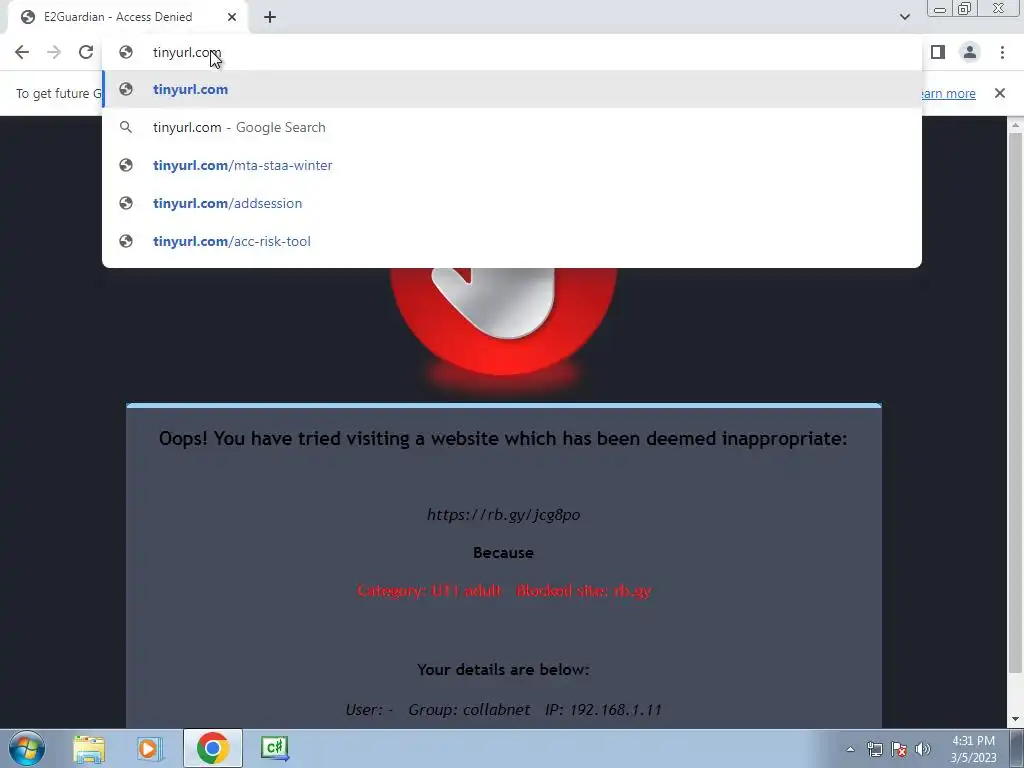The image size is (1024, 768).
Task: Click the magnifier icon in Google Search suggestion
Action: [126, 127]
